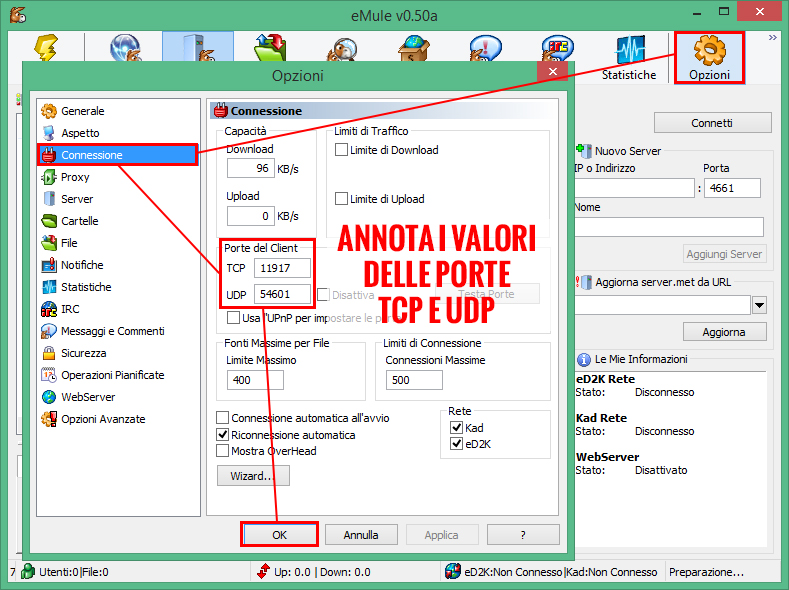This screenshot has height=590, width=789.
Task: Click the Wizard button
Action: pos(253,476)
